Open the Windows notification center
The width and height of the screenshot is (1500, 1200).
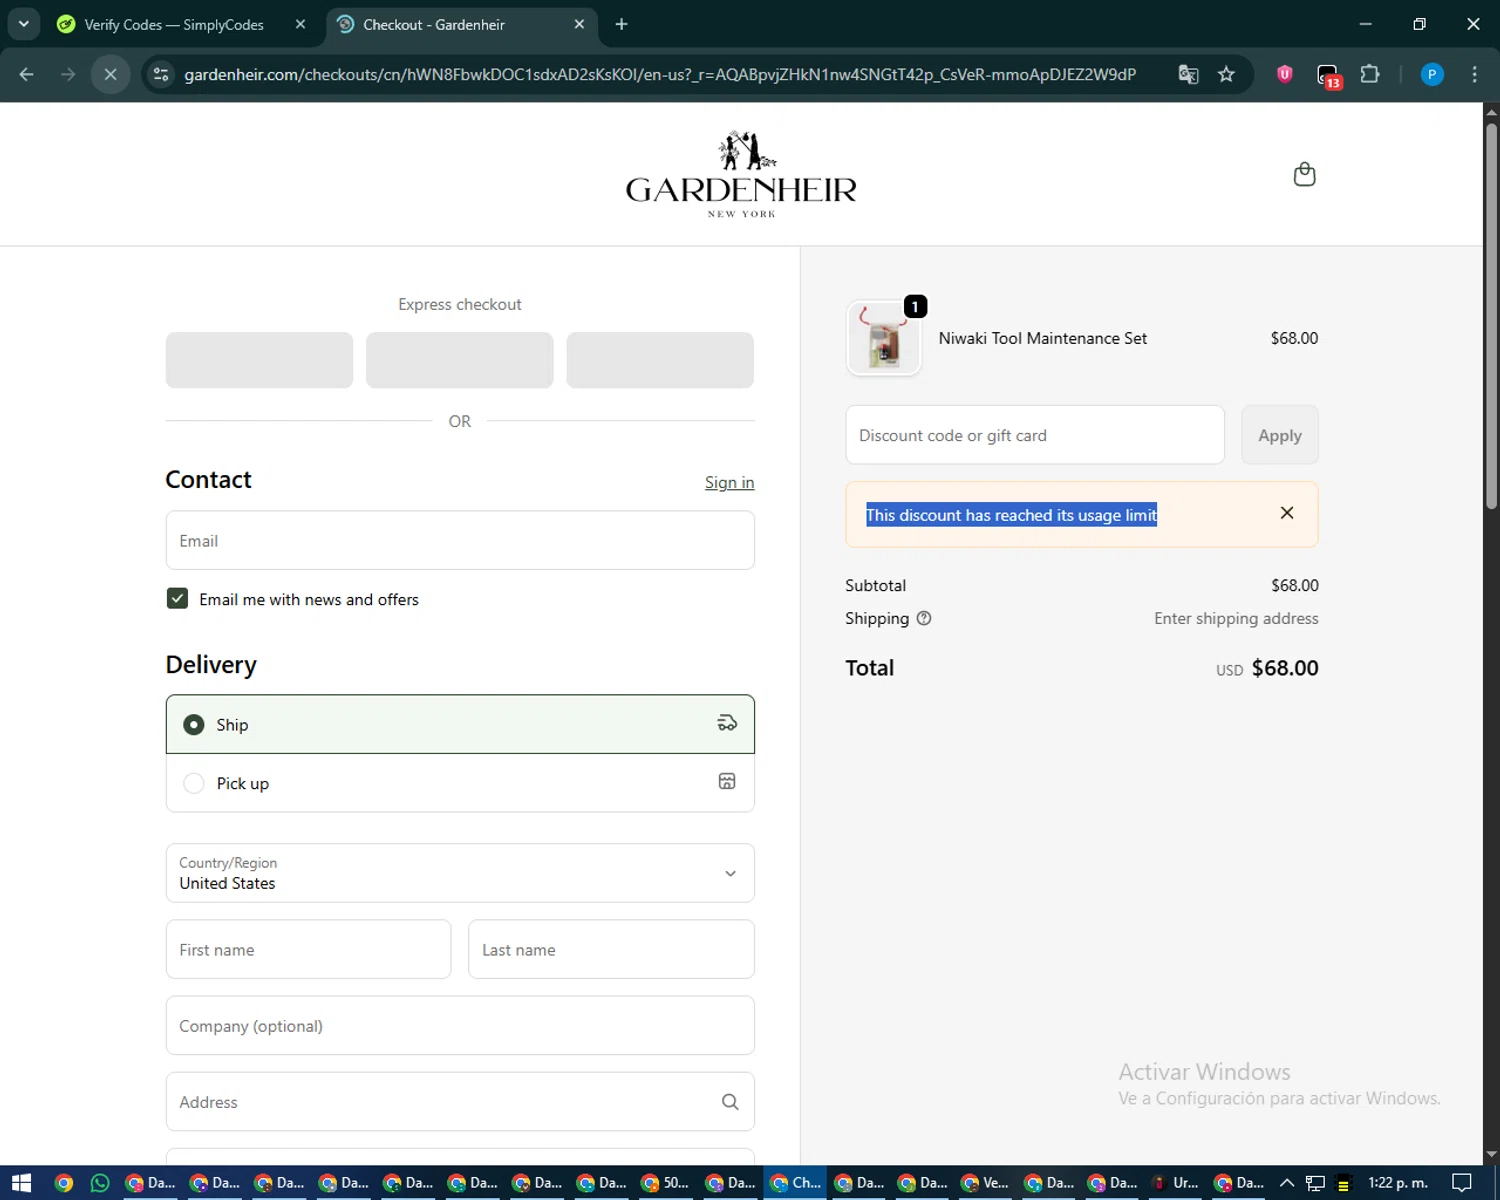(1461, 1183)
